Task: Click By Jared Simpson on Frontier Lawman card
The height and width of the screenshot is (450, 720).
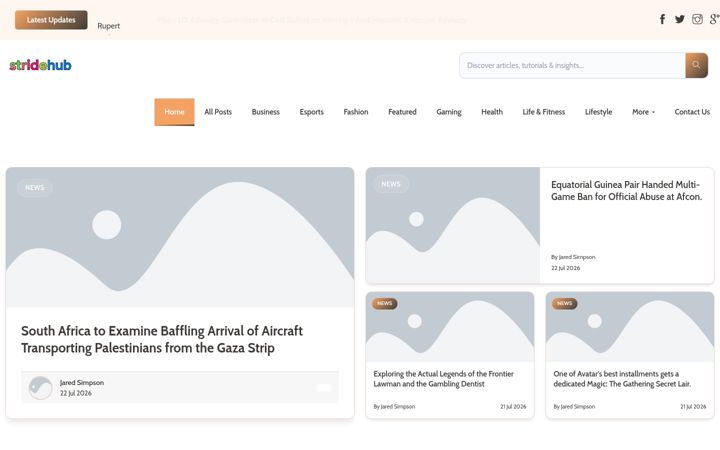Action: [x=394, y=407]
